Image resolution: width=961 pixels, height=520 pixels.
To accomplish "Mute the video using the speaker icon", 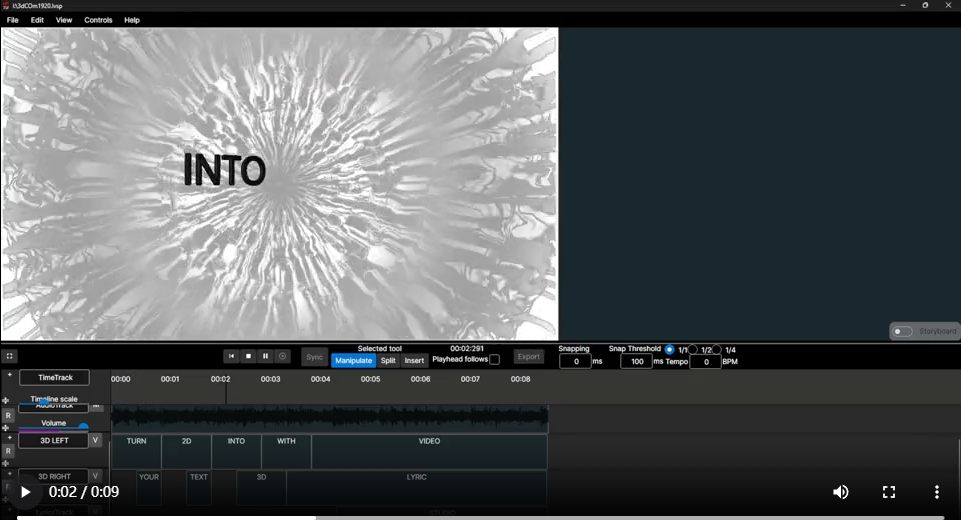I will (841, 492).
